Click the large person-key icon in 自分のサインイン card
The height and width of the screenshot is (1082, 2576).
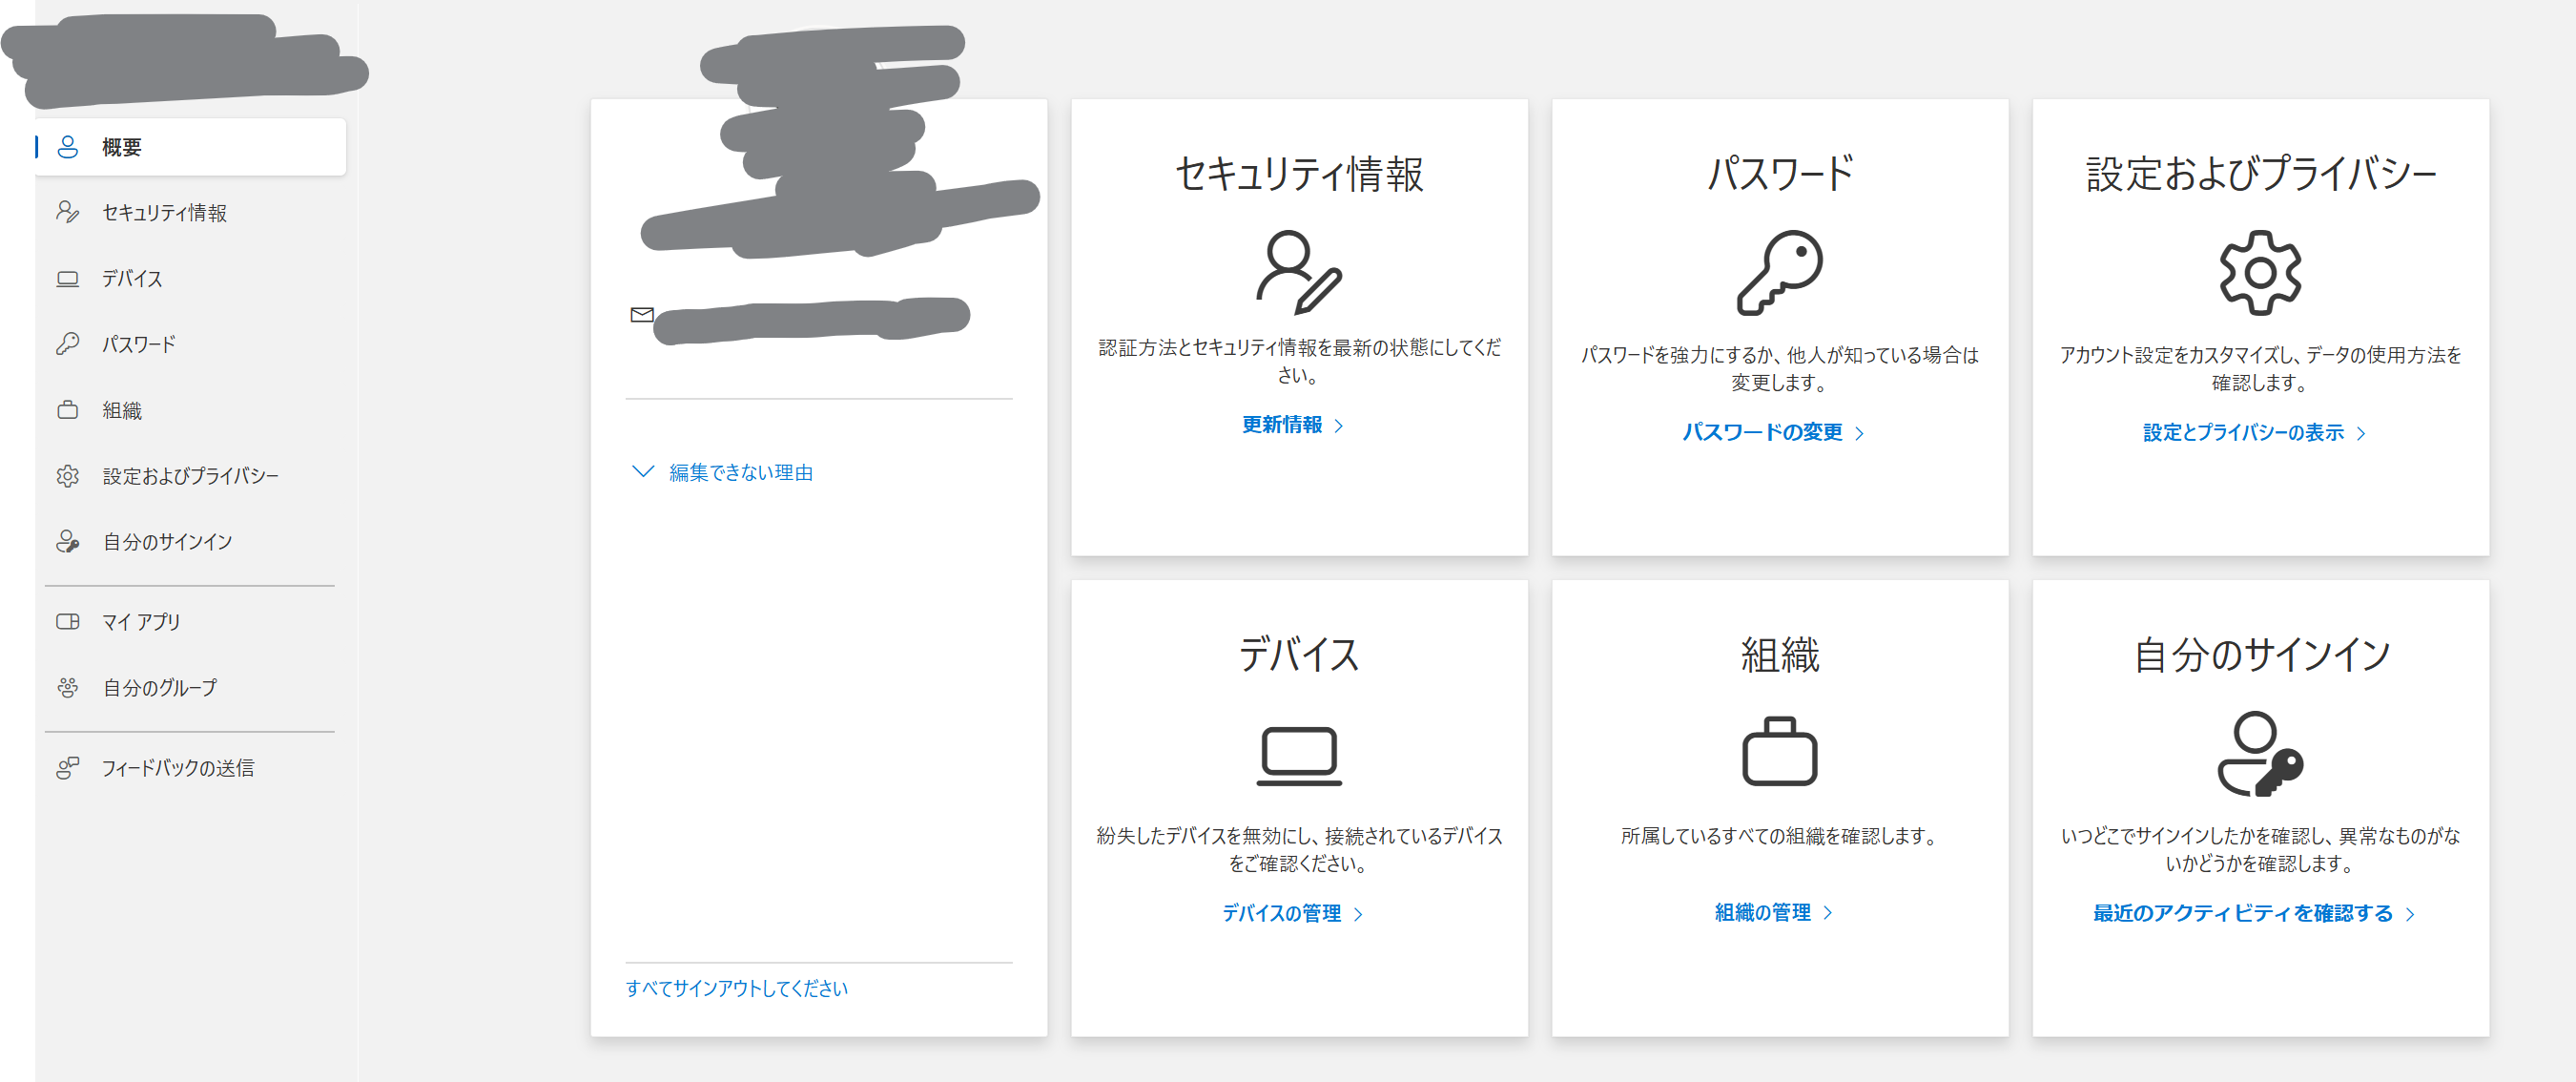point(2260,753)
